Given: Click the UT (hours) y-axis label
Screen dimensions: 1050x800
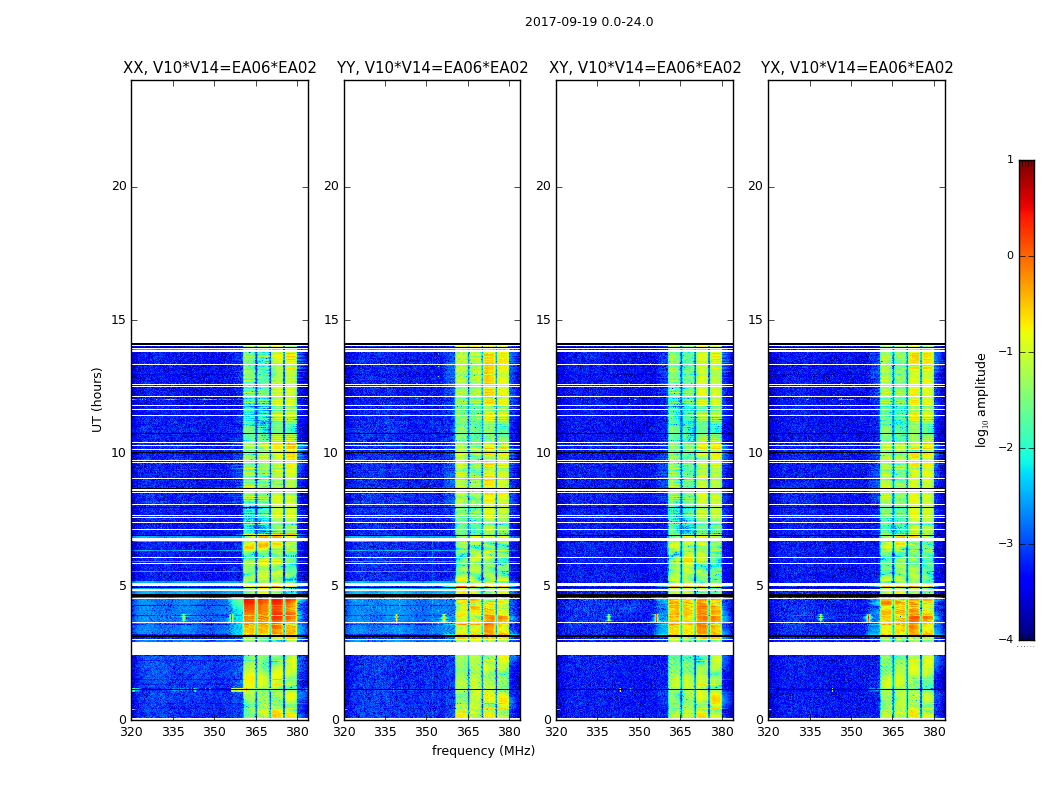Looking at the screenshot, I should (98, 399).
